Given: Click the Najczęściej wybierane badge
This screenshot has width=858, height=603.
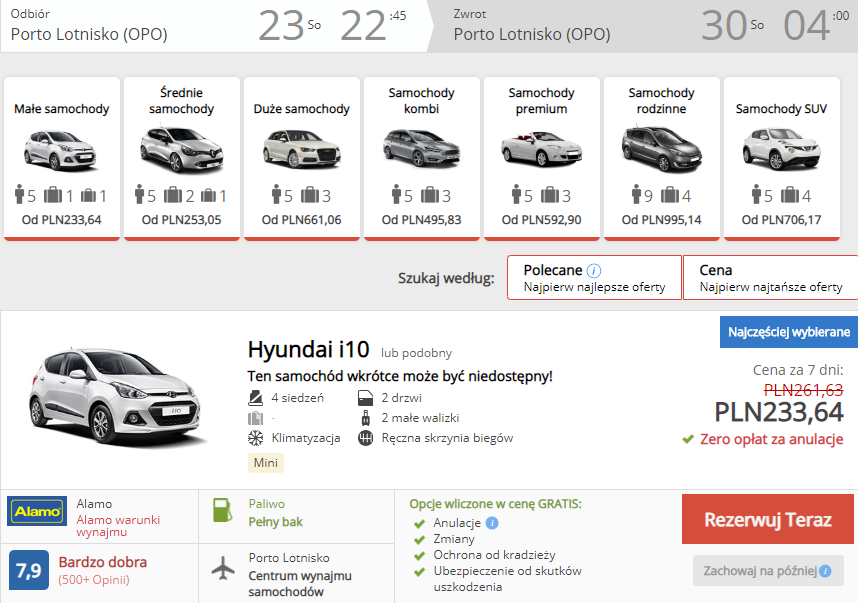Looking at the screenshot, I should pyautogui.click(x=789, y=332).
